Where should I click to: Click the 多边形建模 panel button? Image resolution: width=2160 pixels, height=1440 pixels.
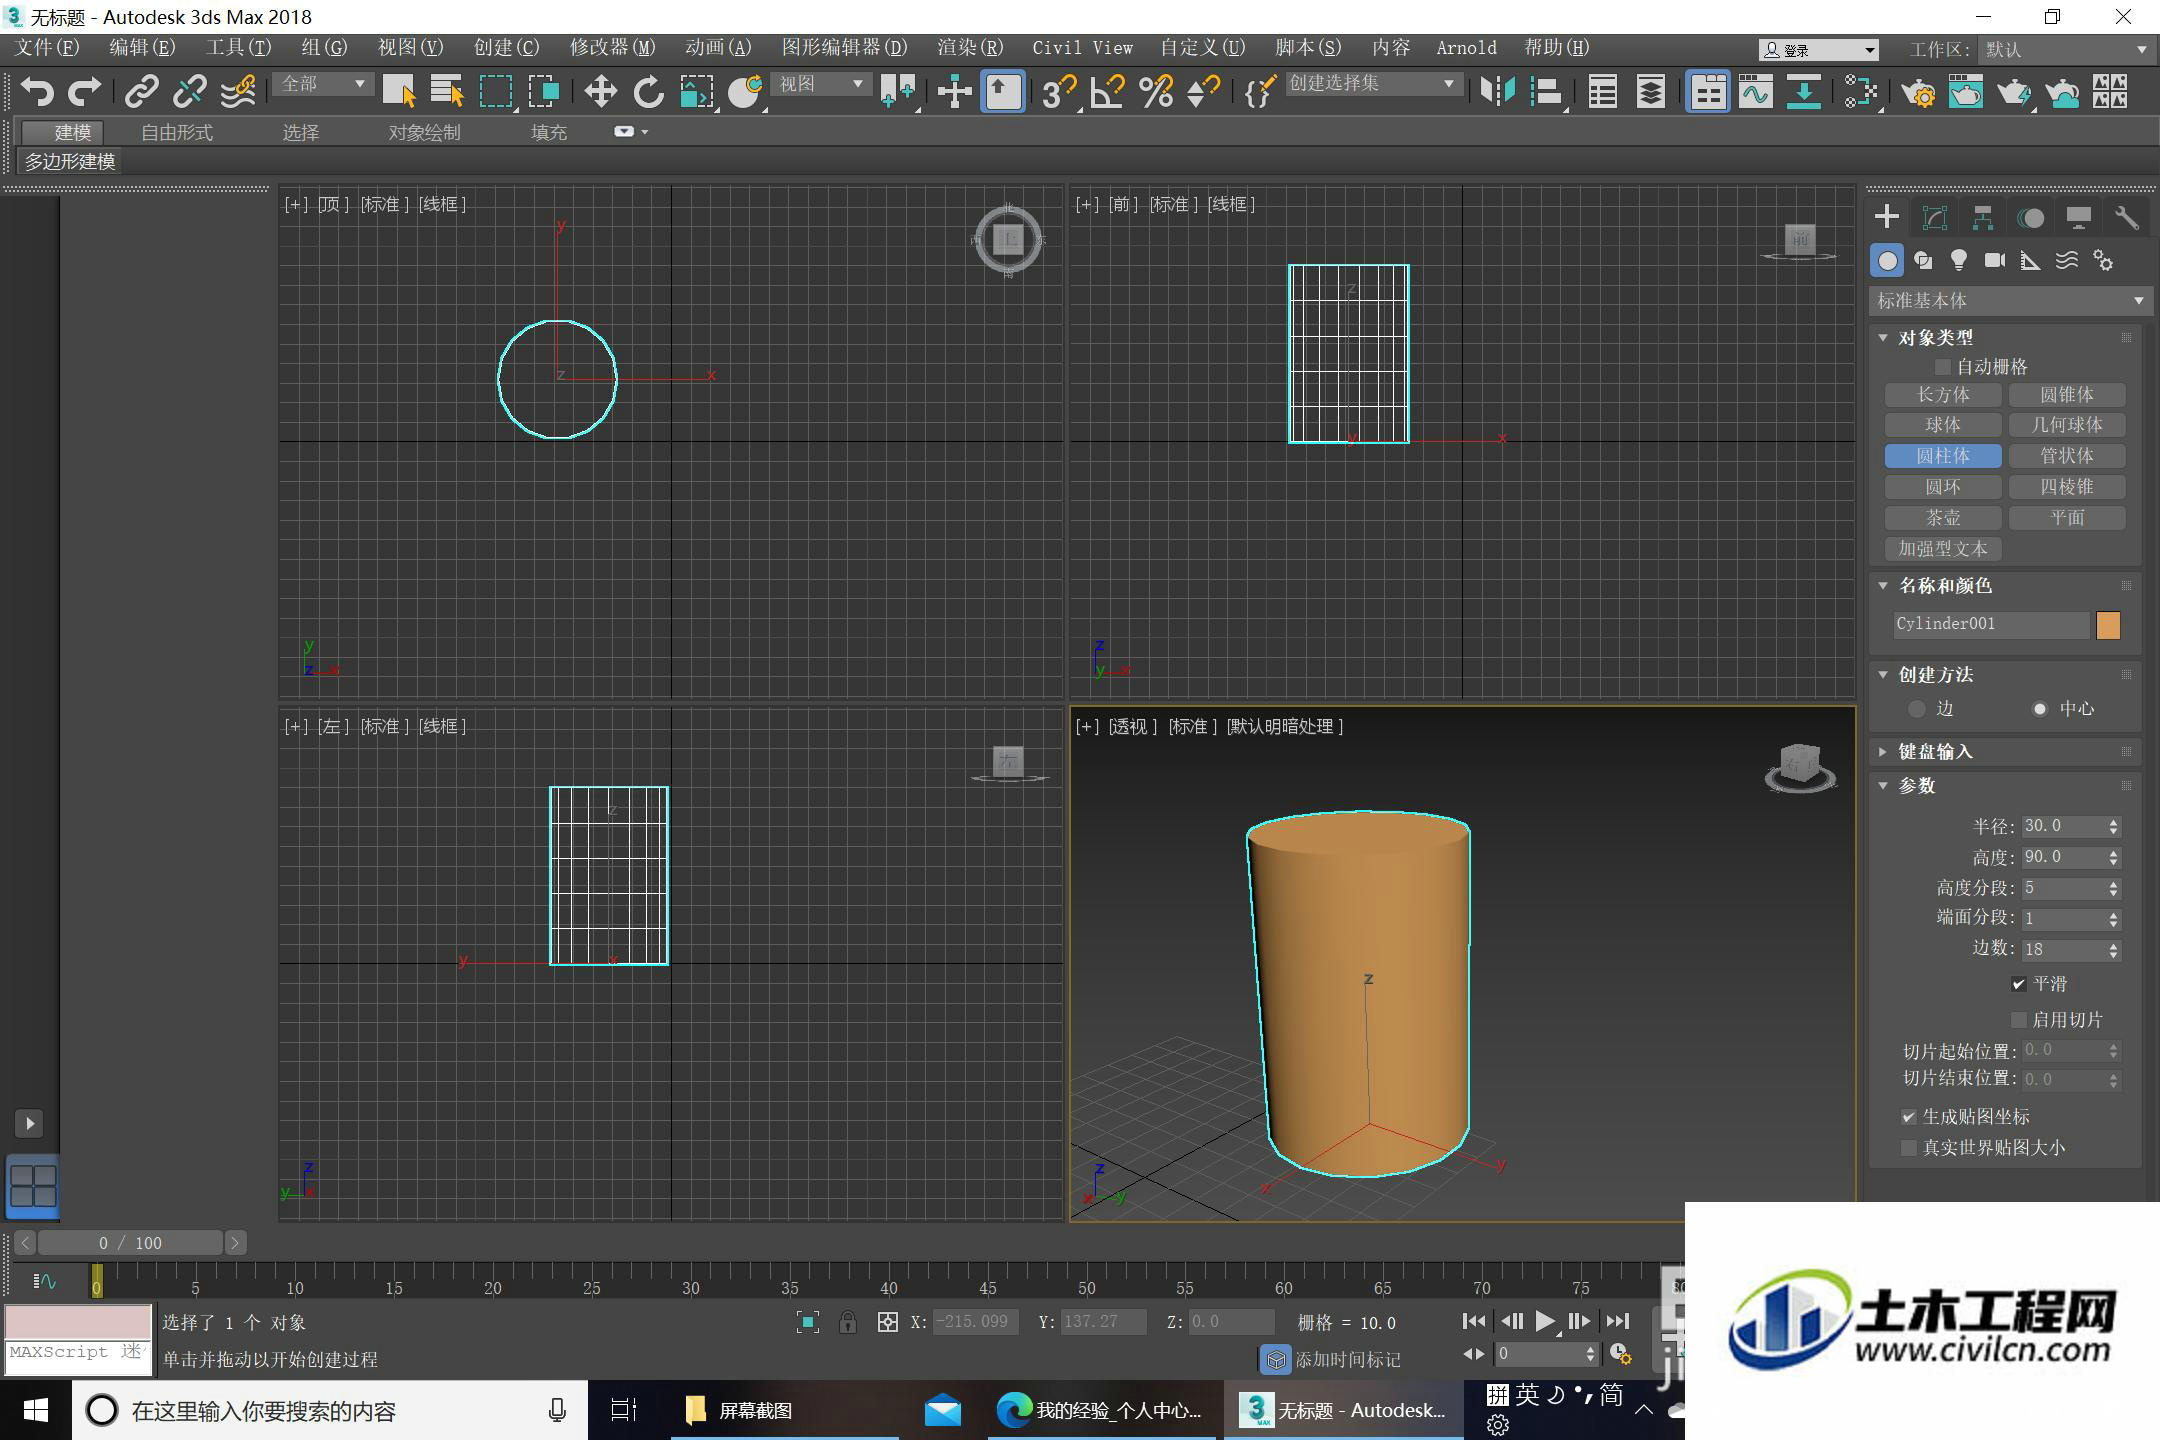(69, 161)
